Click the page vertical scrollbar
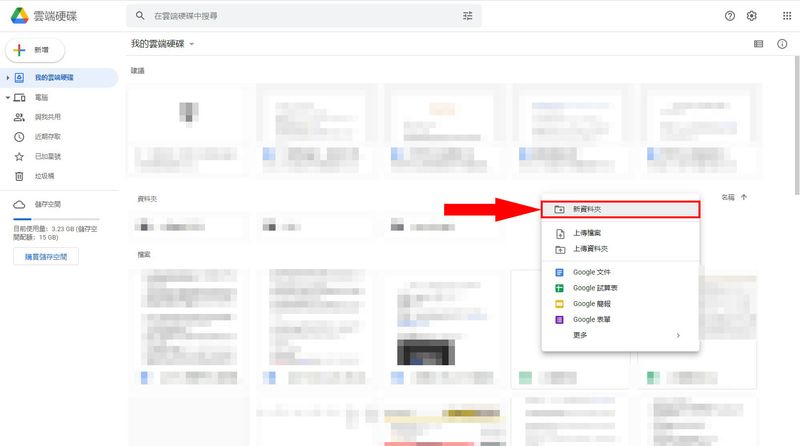The height and width of the screenshot is (446, 800). point(797,125)
